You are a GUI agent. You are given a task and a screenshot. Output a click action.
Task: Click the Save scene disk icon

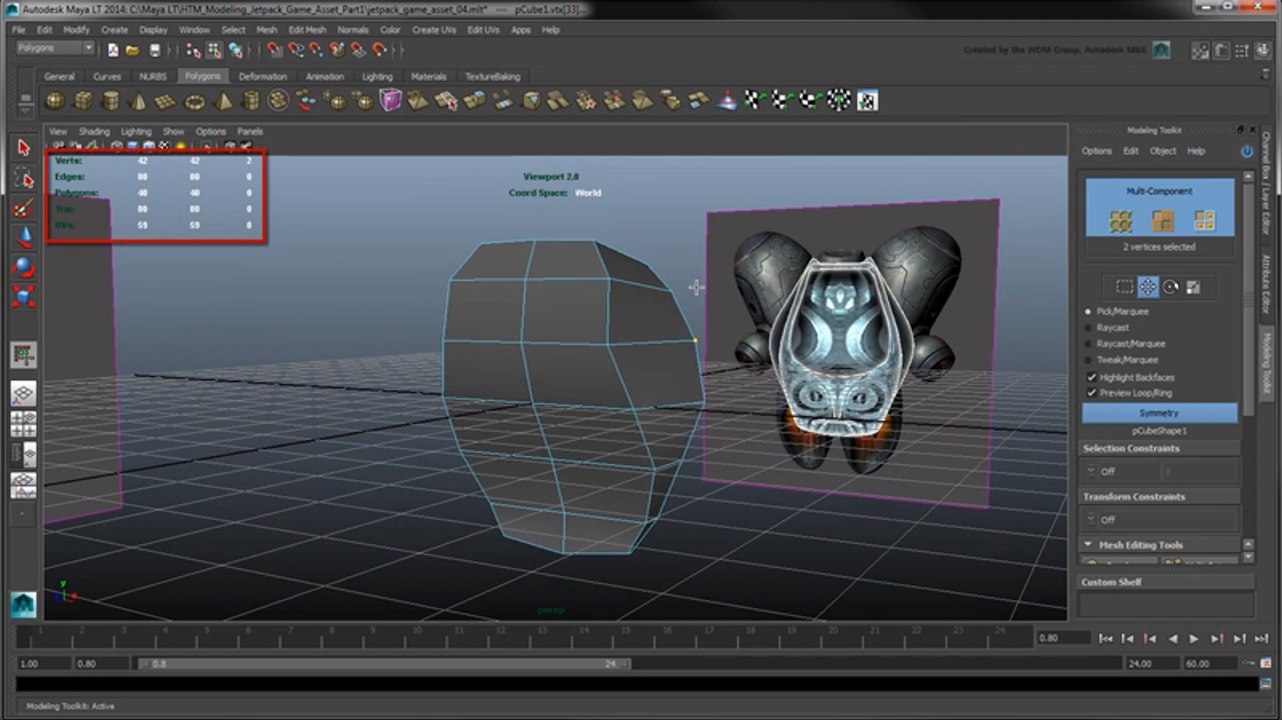click(155, 49)
